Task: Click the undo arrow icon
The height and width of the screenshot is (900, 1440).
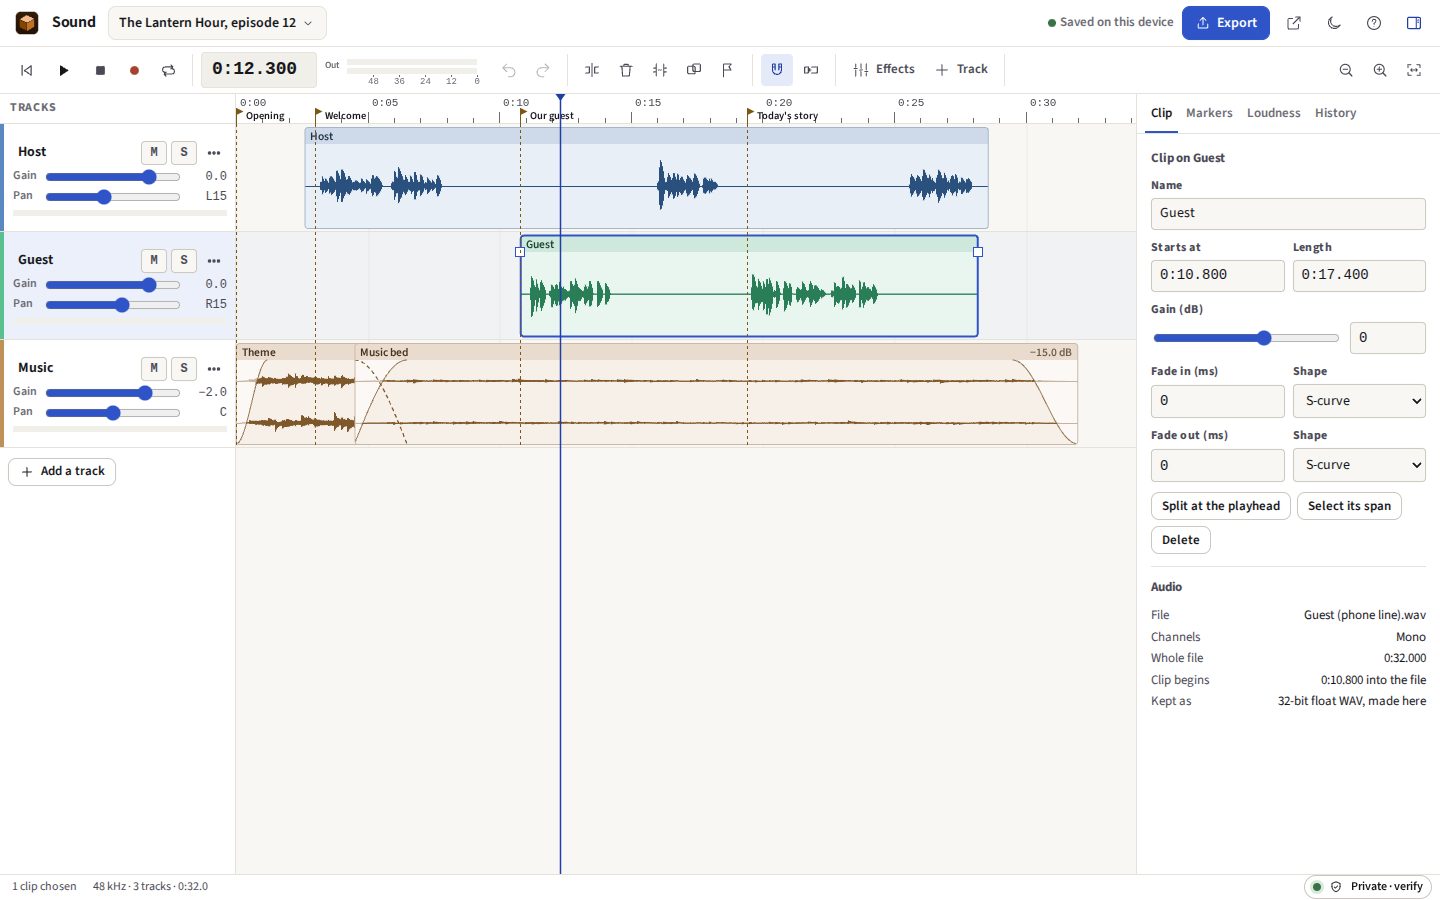Action: coord(509,70)
